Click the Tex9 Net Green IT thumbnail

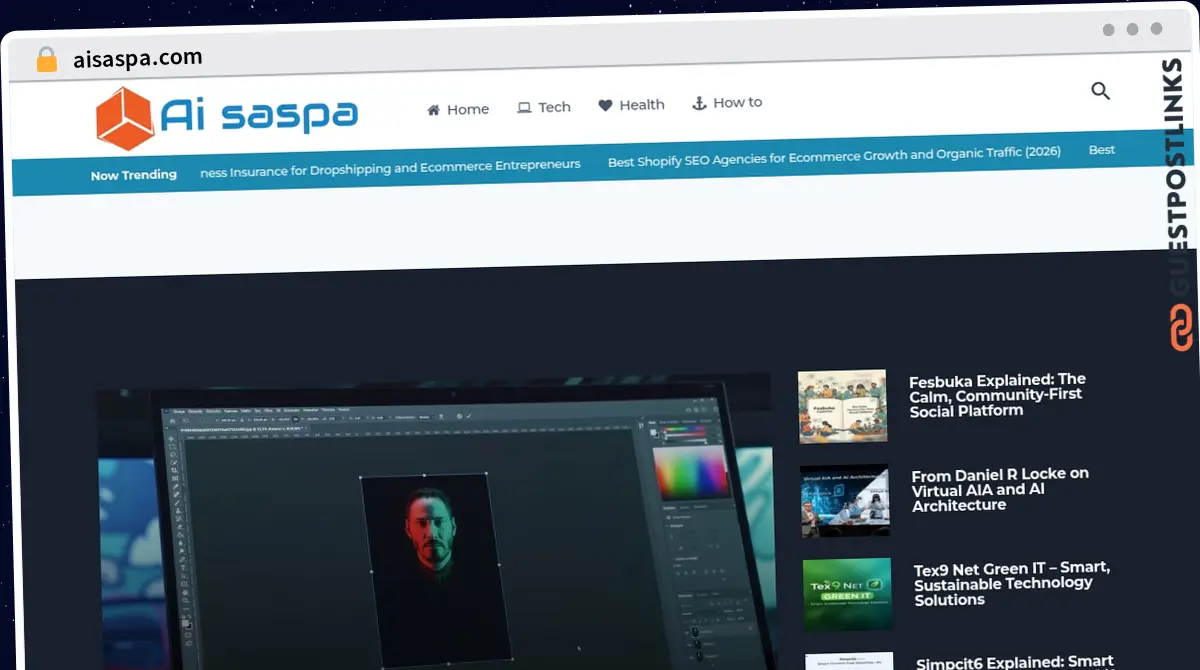tap(848, 594)
